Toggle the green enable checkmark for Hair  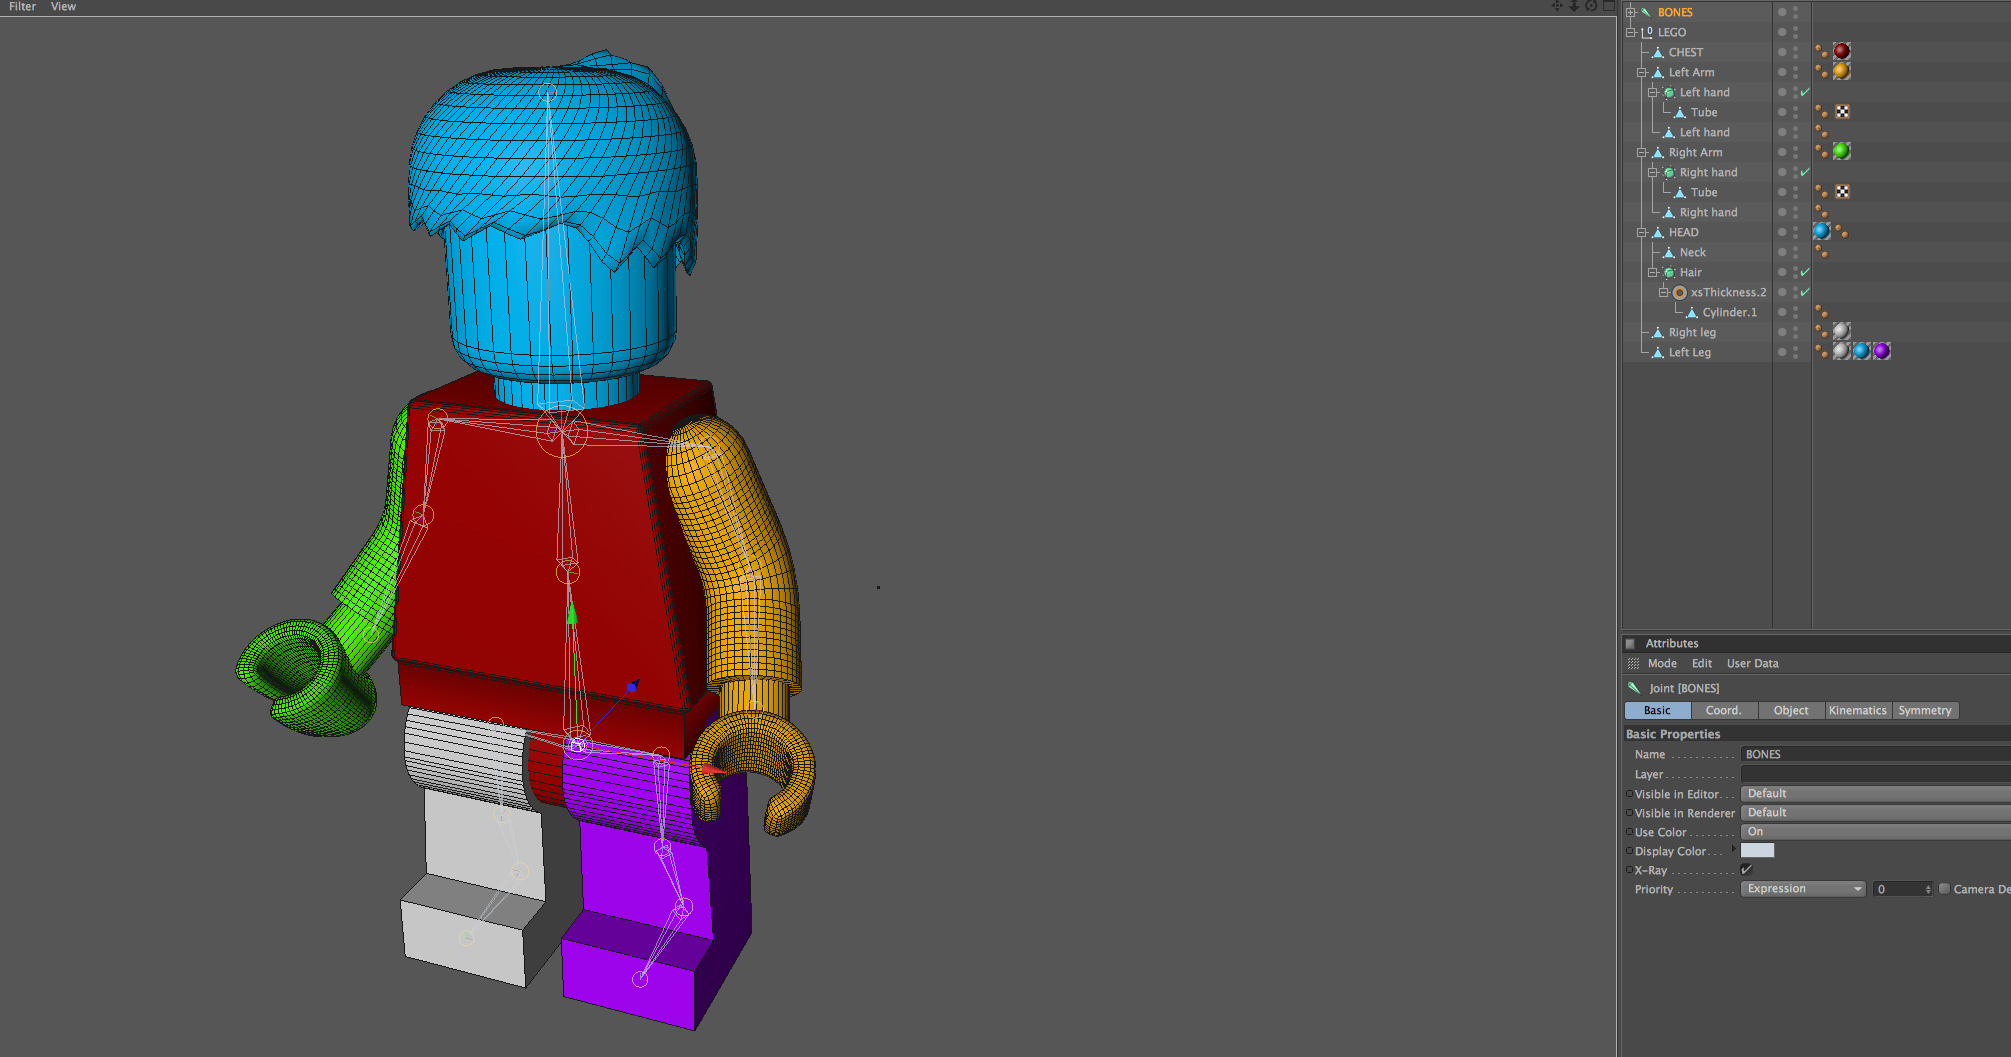pyautogui.click(x=1805, y=272)
